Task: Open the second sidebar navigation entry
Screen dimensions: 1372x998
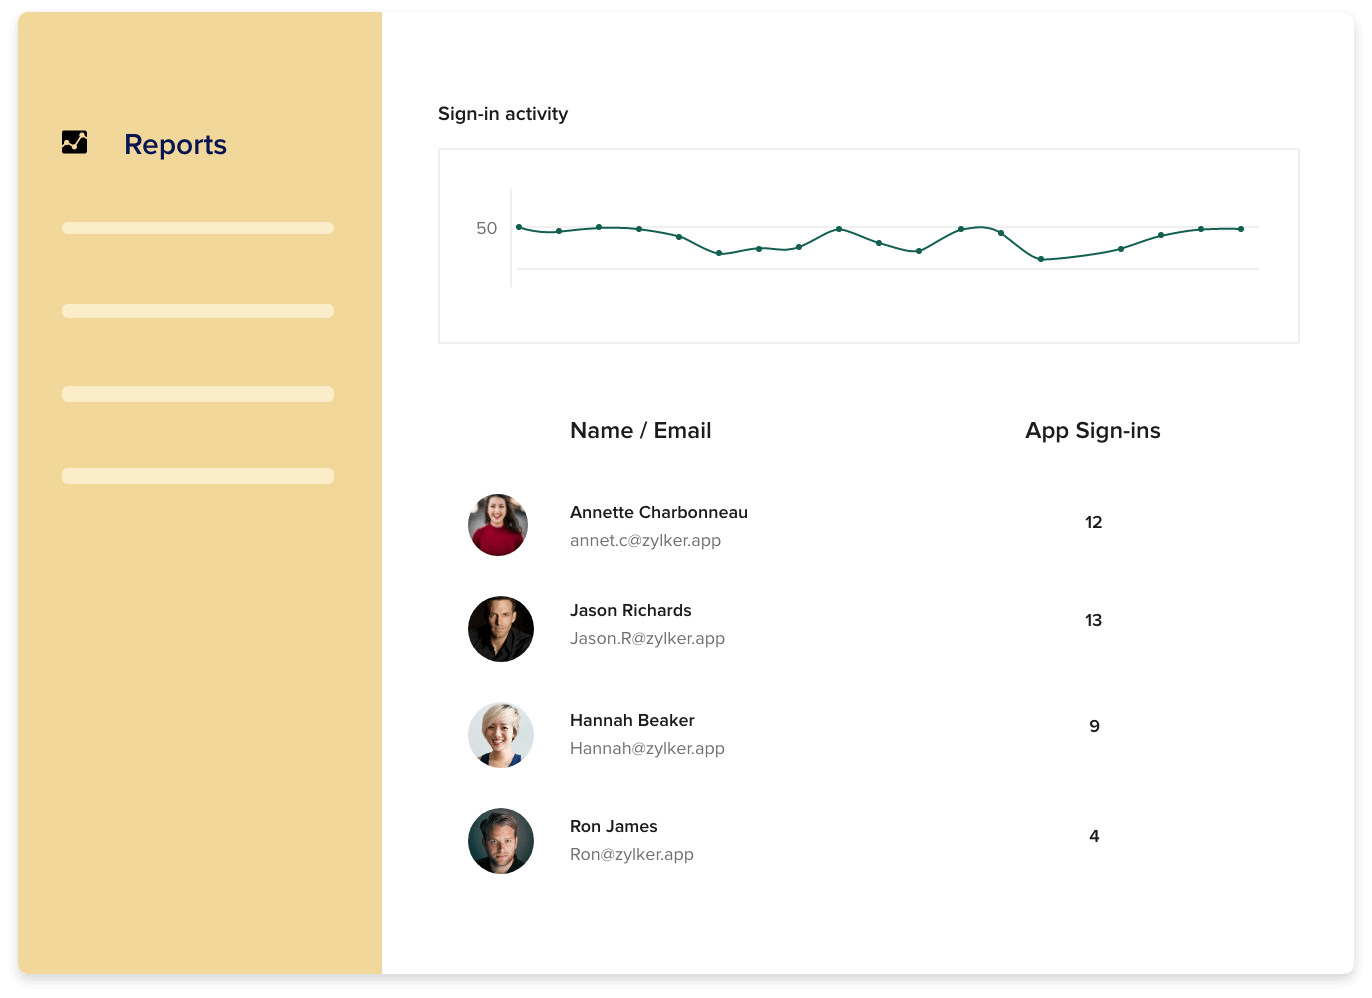Action: [x=197, y=311]
